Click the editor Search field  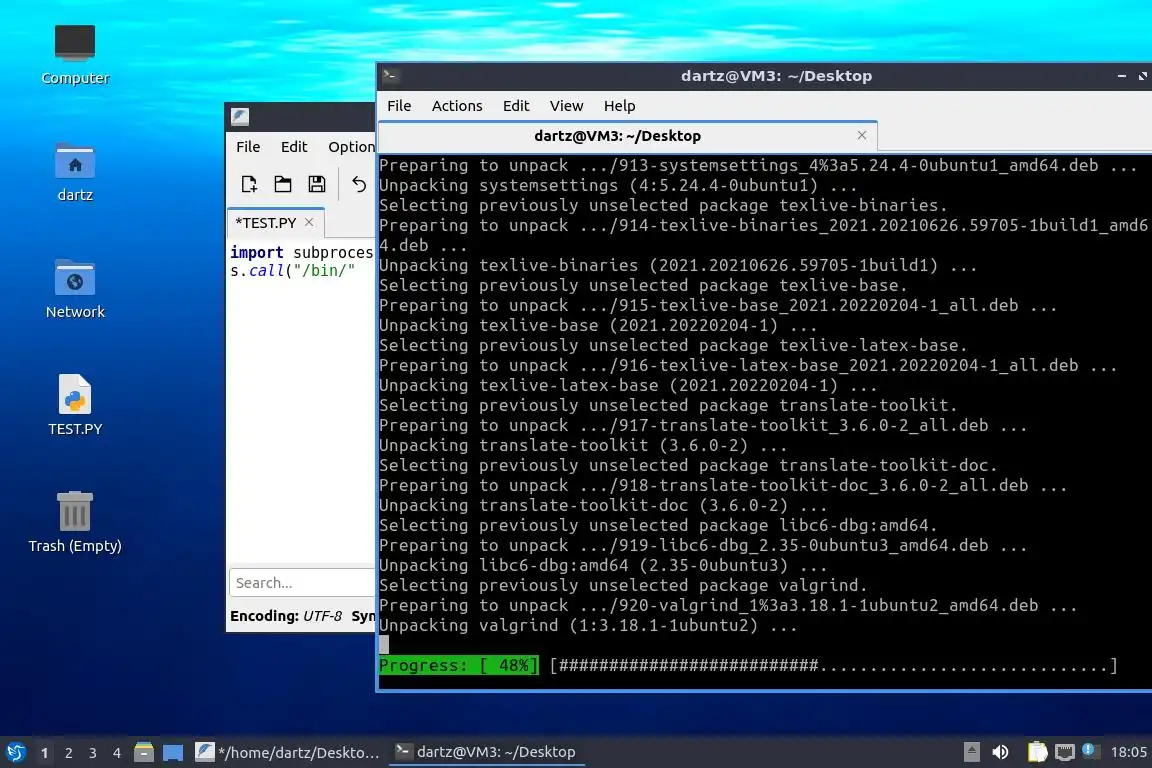pos(302,582)
